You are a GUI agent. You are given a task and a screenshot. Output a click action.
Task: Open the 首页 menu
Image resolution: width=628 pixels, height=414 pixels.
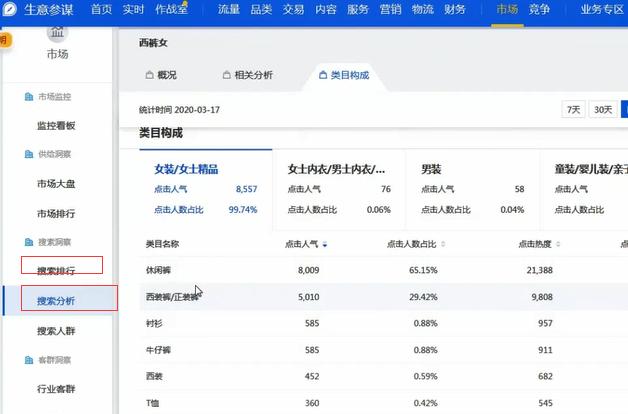[101, 9]
